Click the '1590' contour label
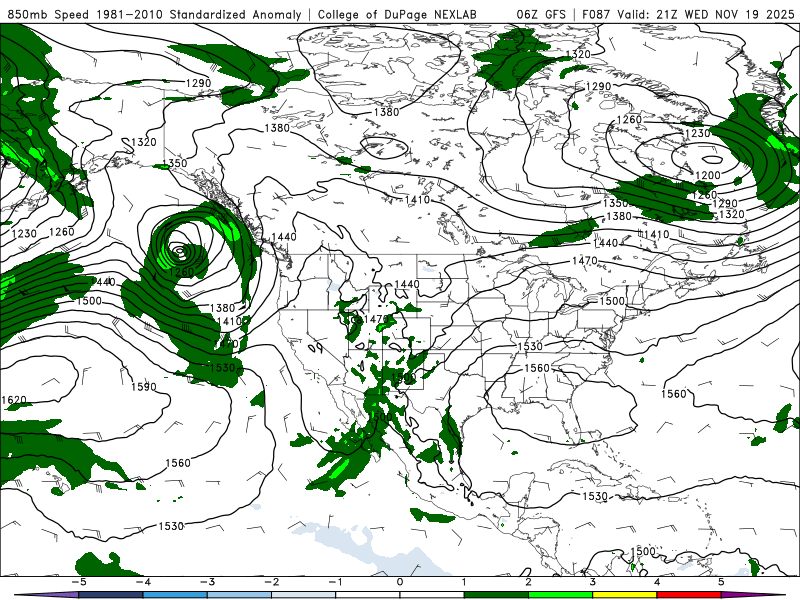This screenshot has height=600, width=800. click(x=143, y=387)
